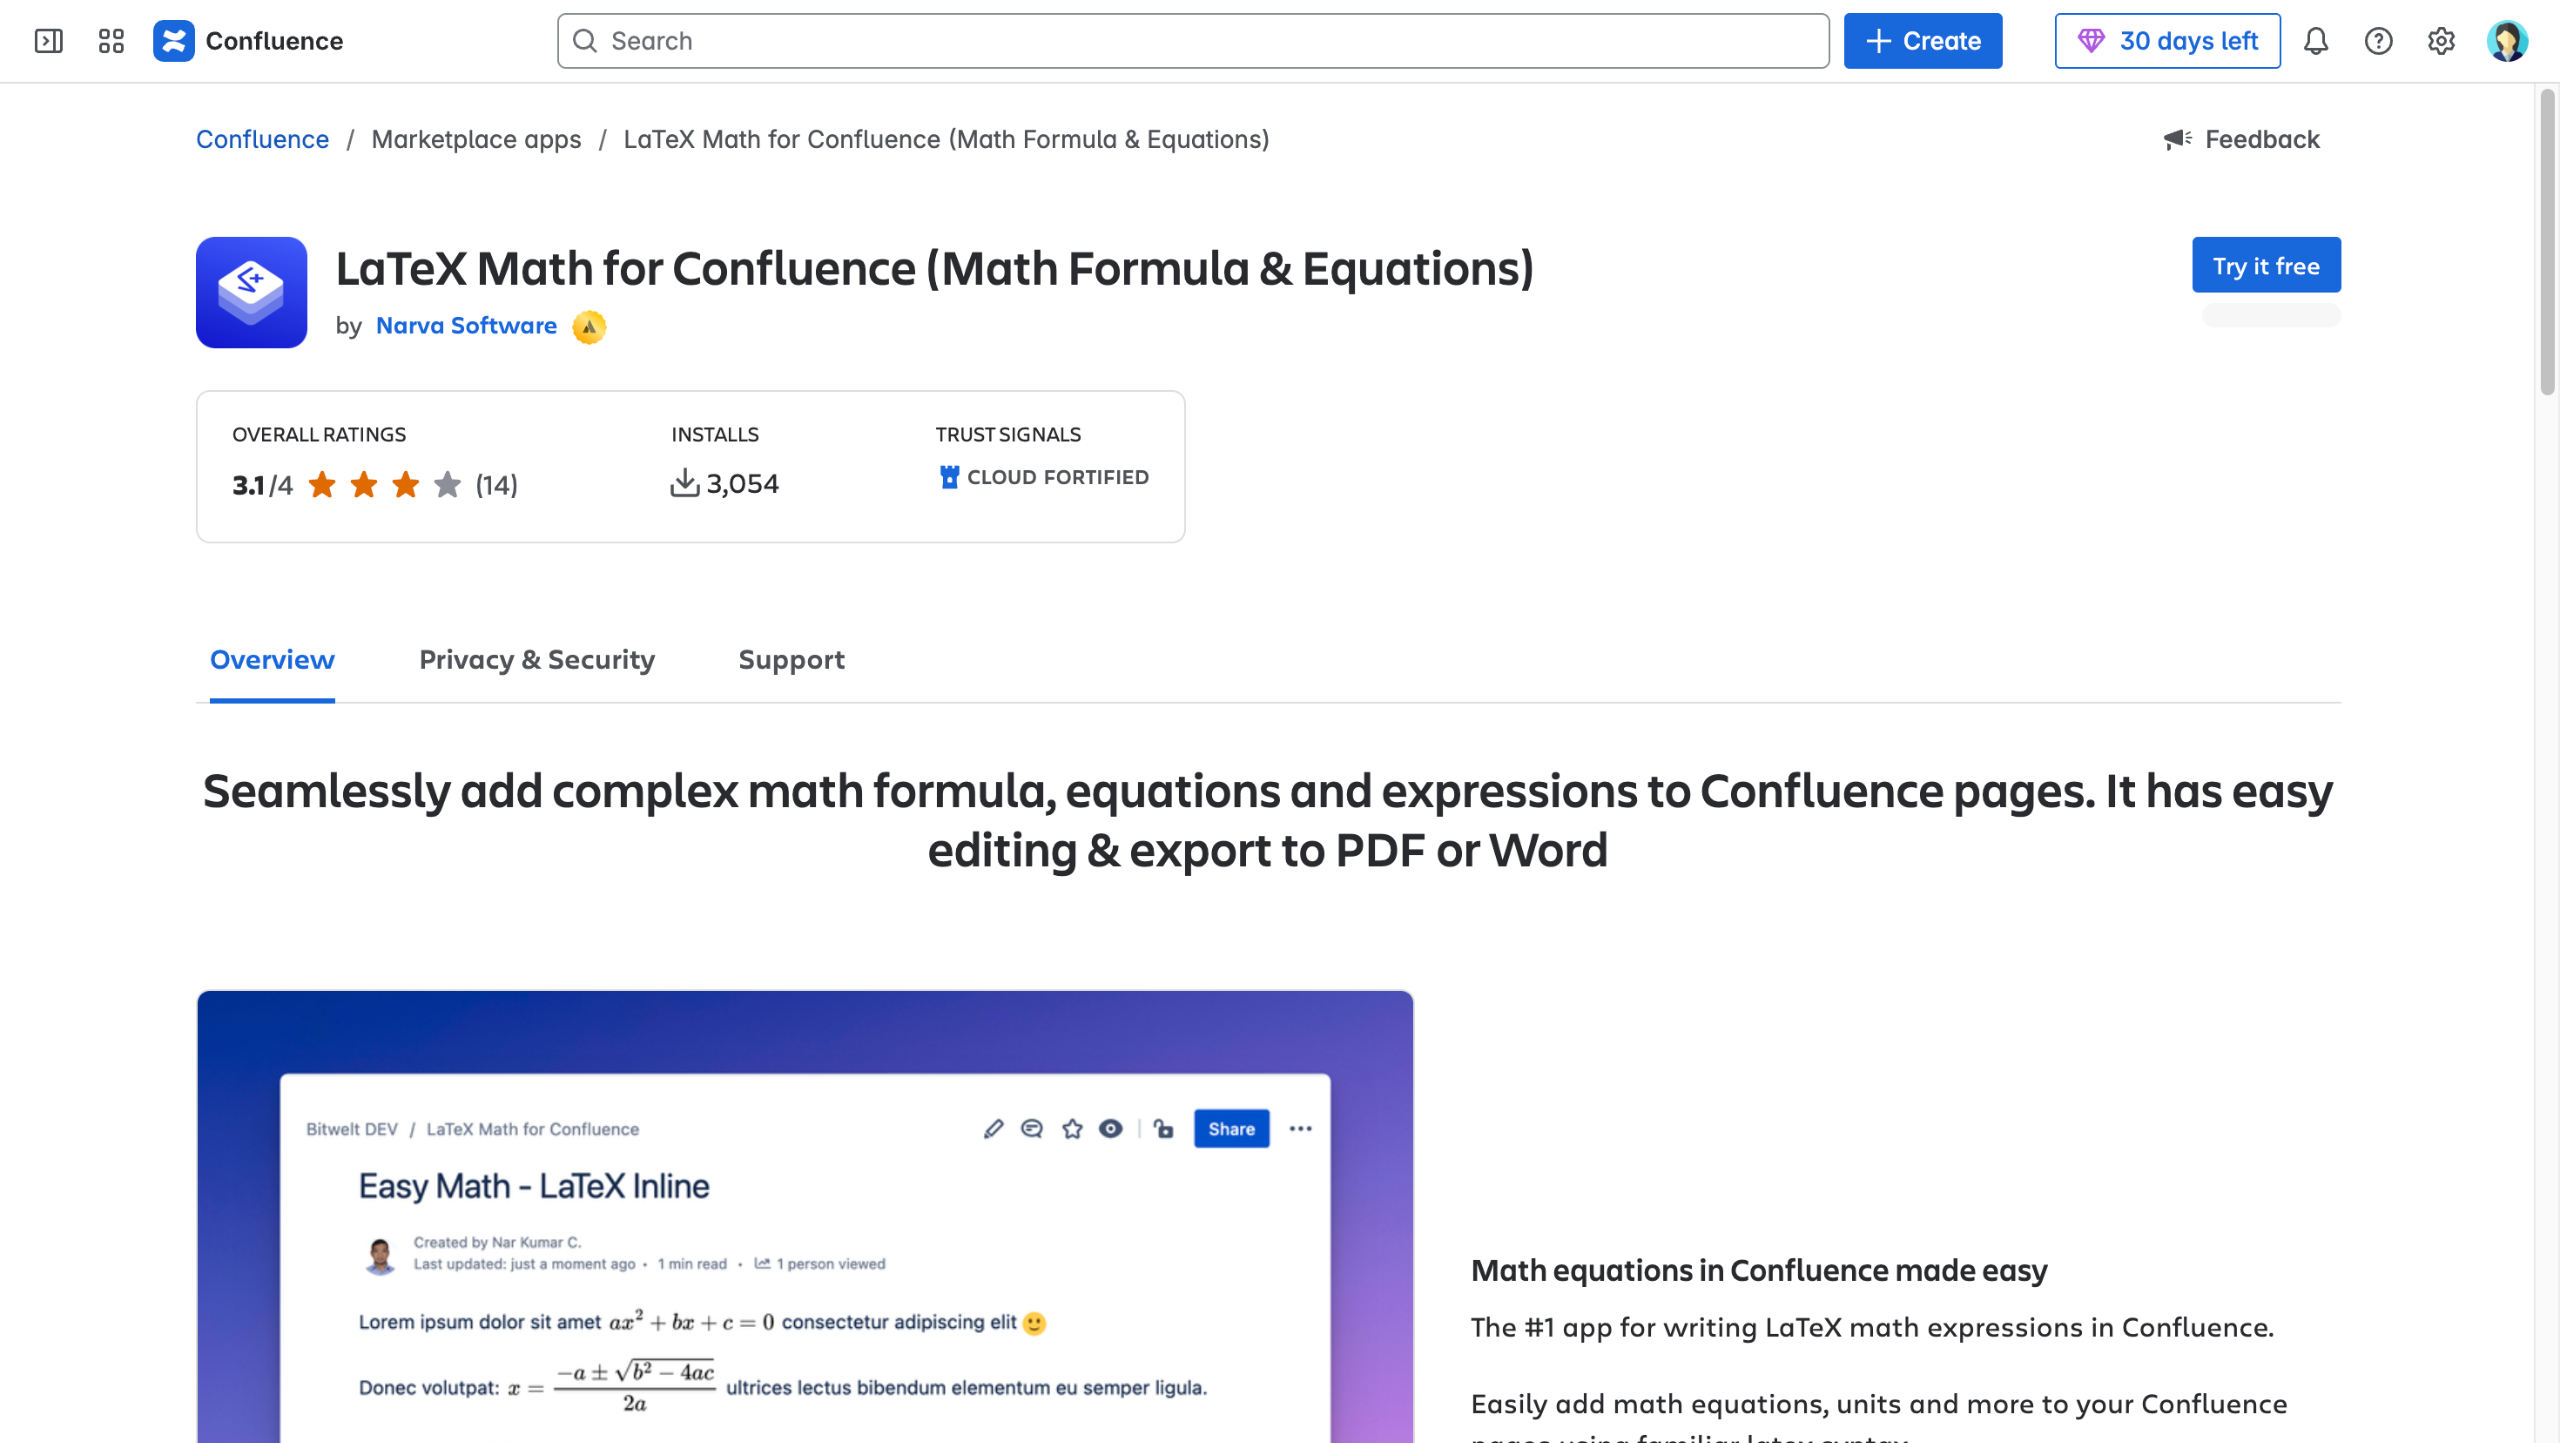Click the Narva Software partner badge
The height and width of the screenshot is (1443, 2560).
tap(589, 327)
